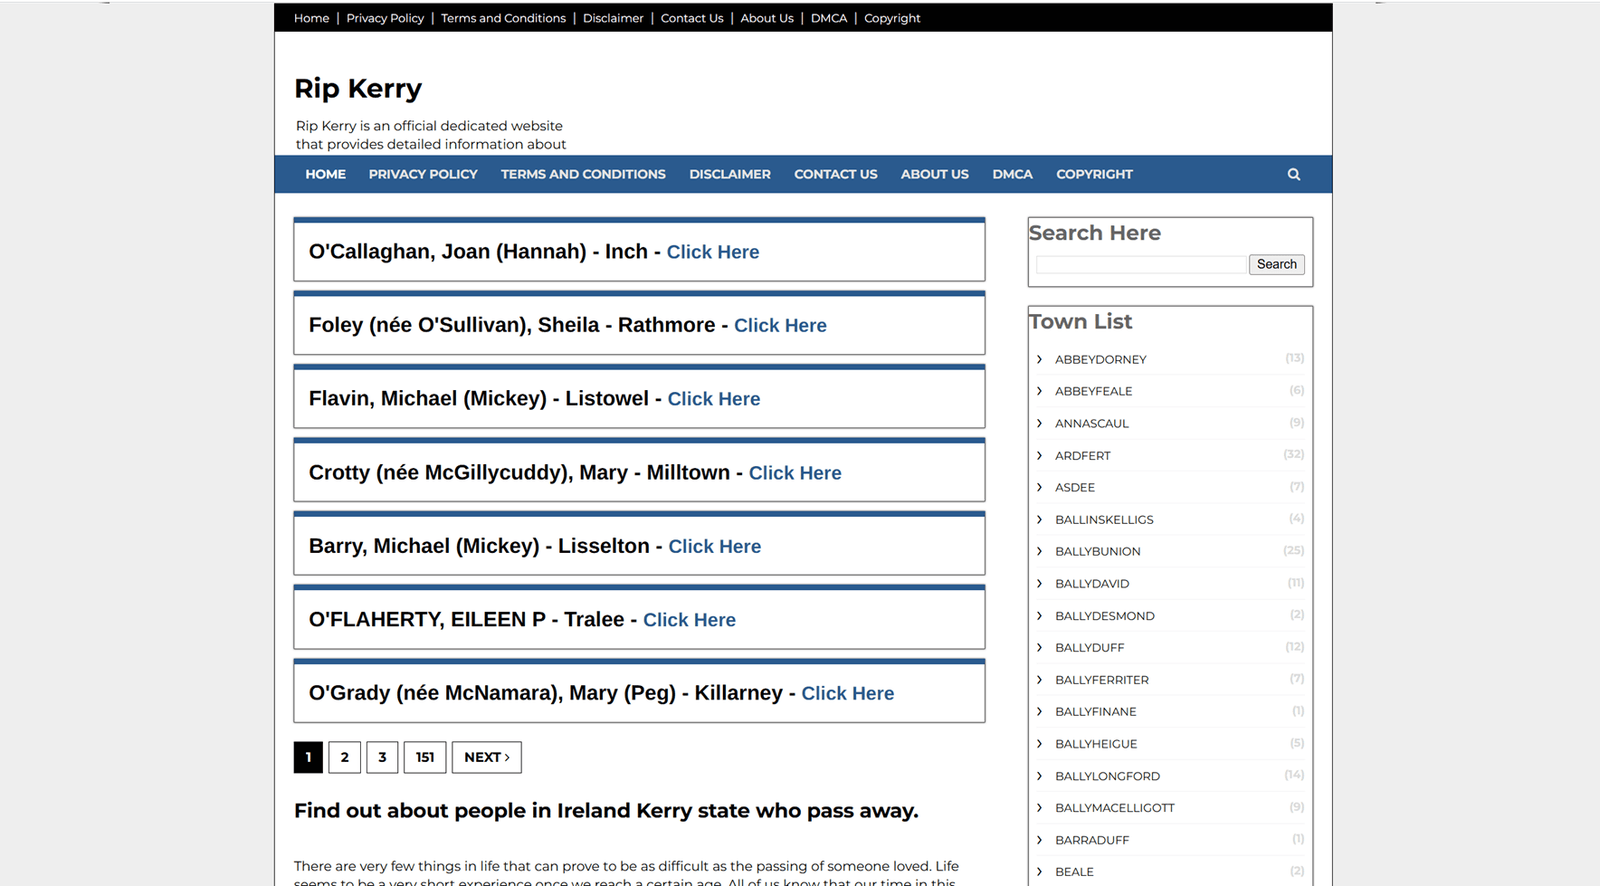Open ARDFERT town link
This screenshot has height=886, width=1600.
(x=1082, y=455)
